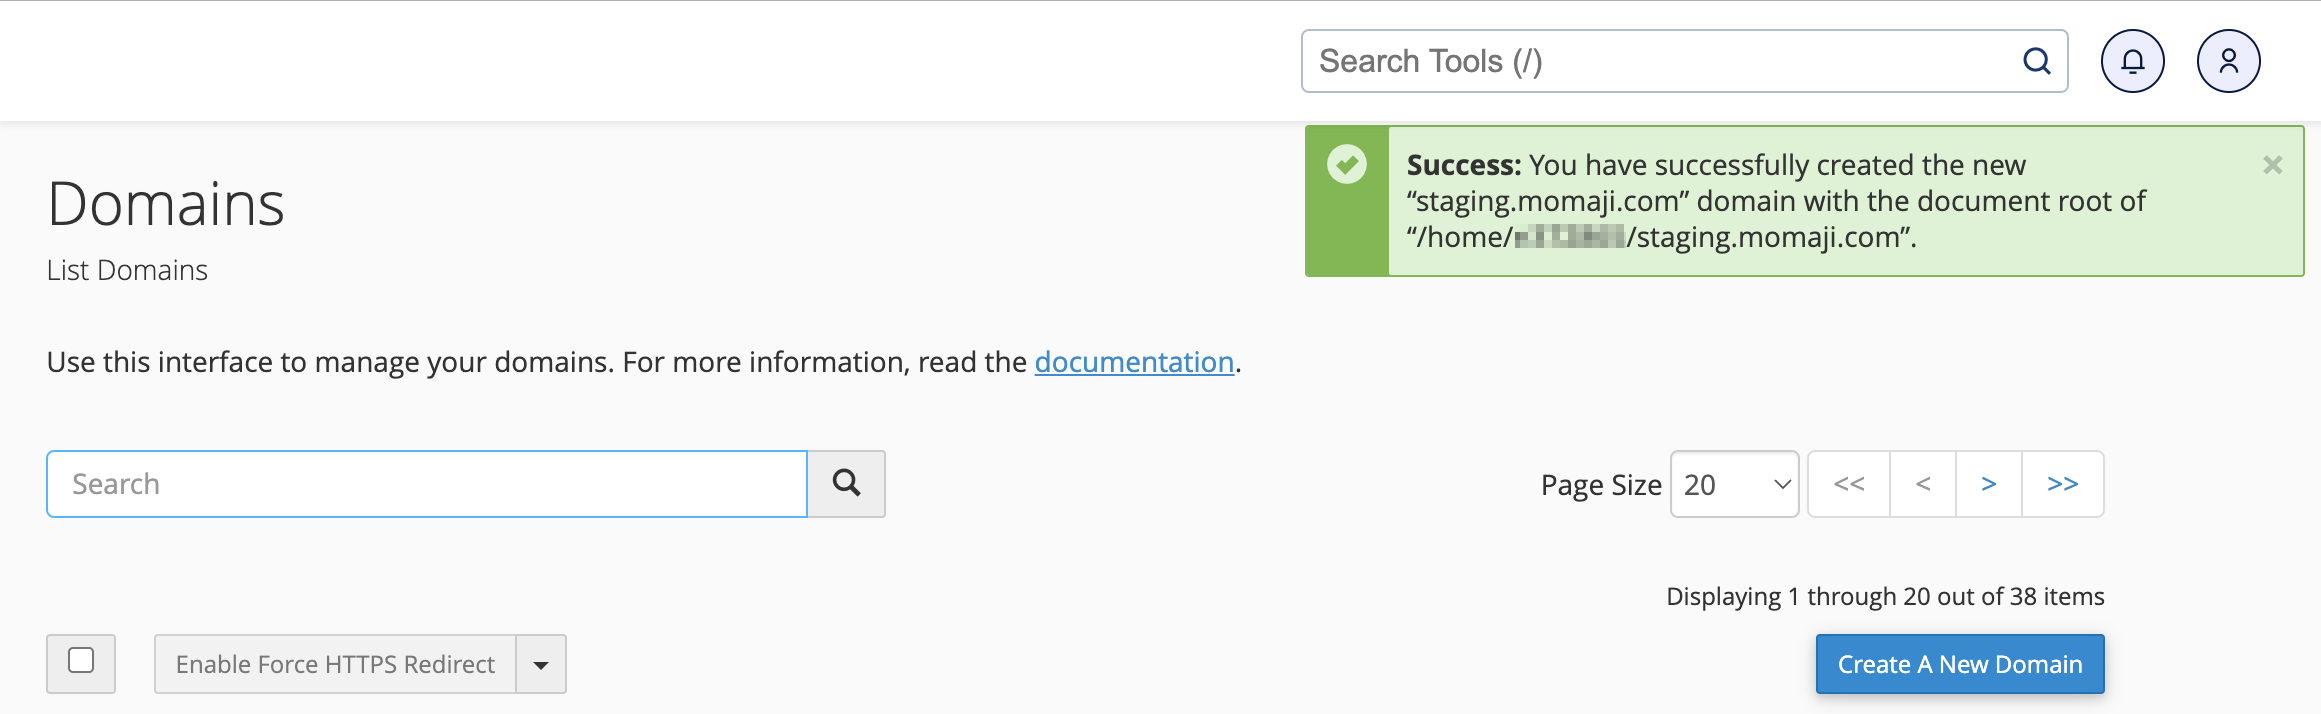Click the notifications bell icon
This screenshot has width=2321, height=714.
pos(2132,61)
